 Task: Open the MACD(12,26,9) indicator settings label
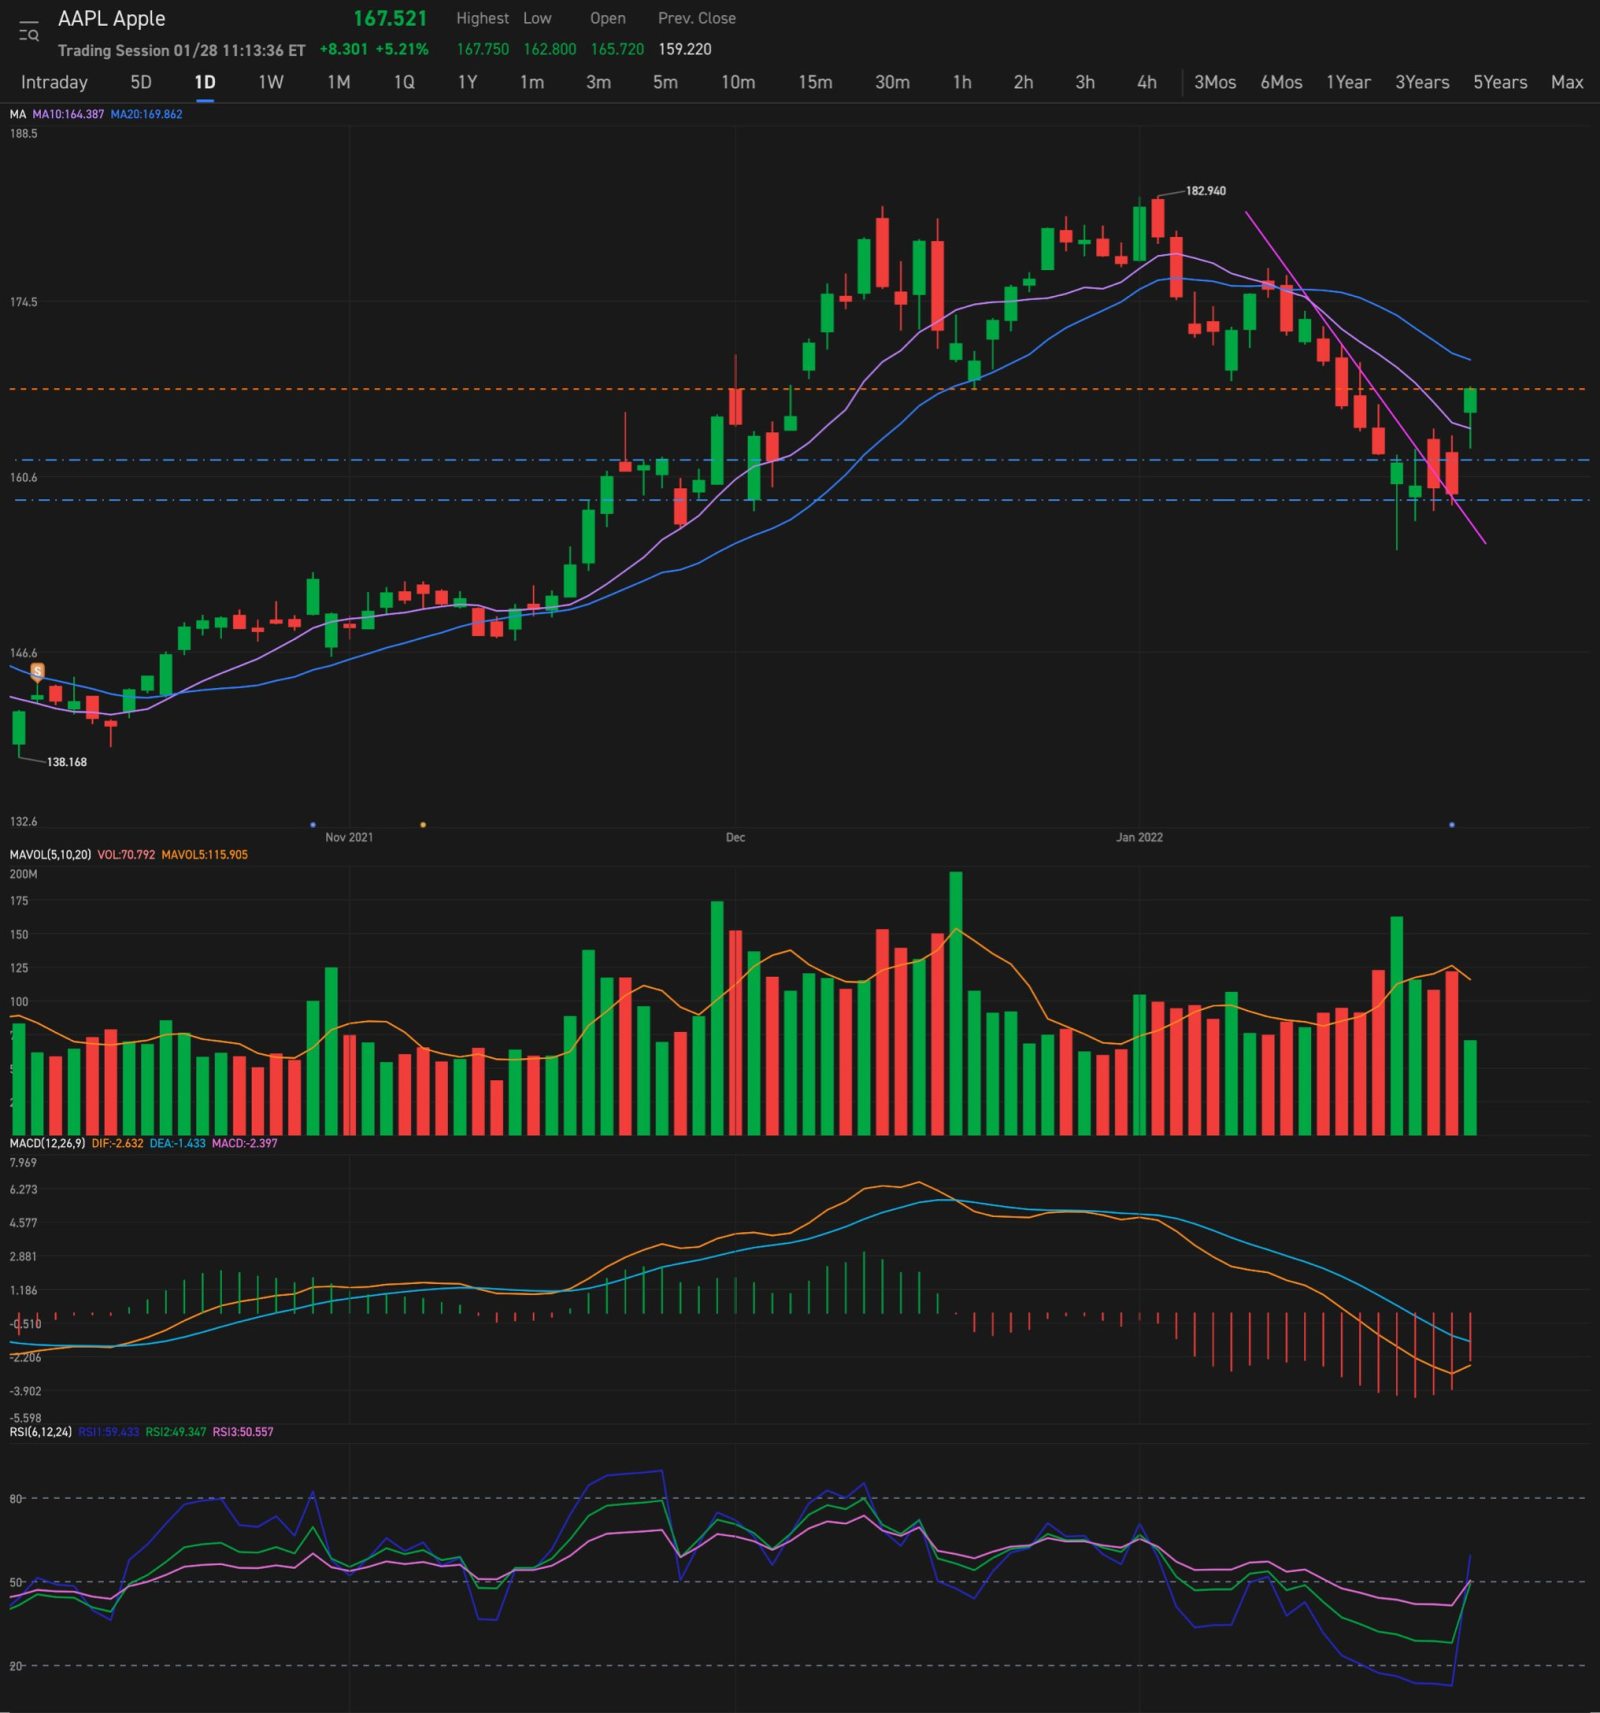point(47,1143)
